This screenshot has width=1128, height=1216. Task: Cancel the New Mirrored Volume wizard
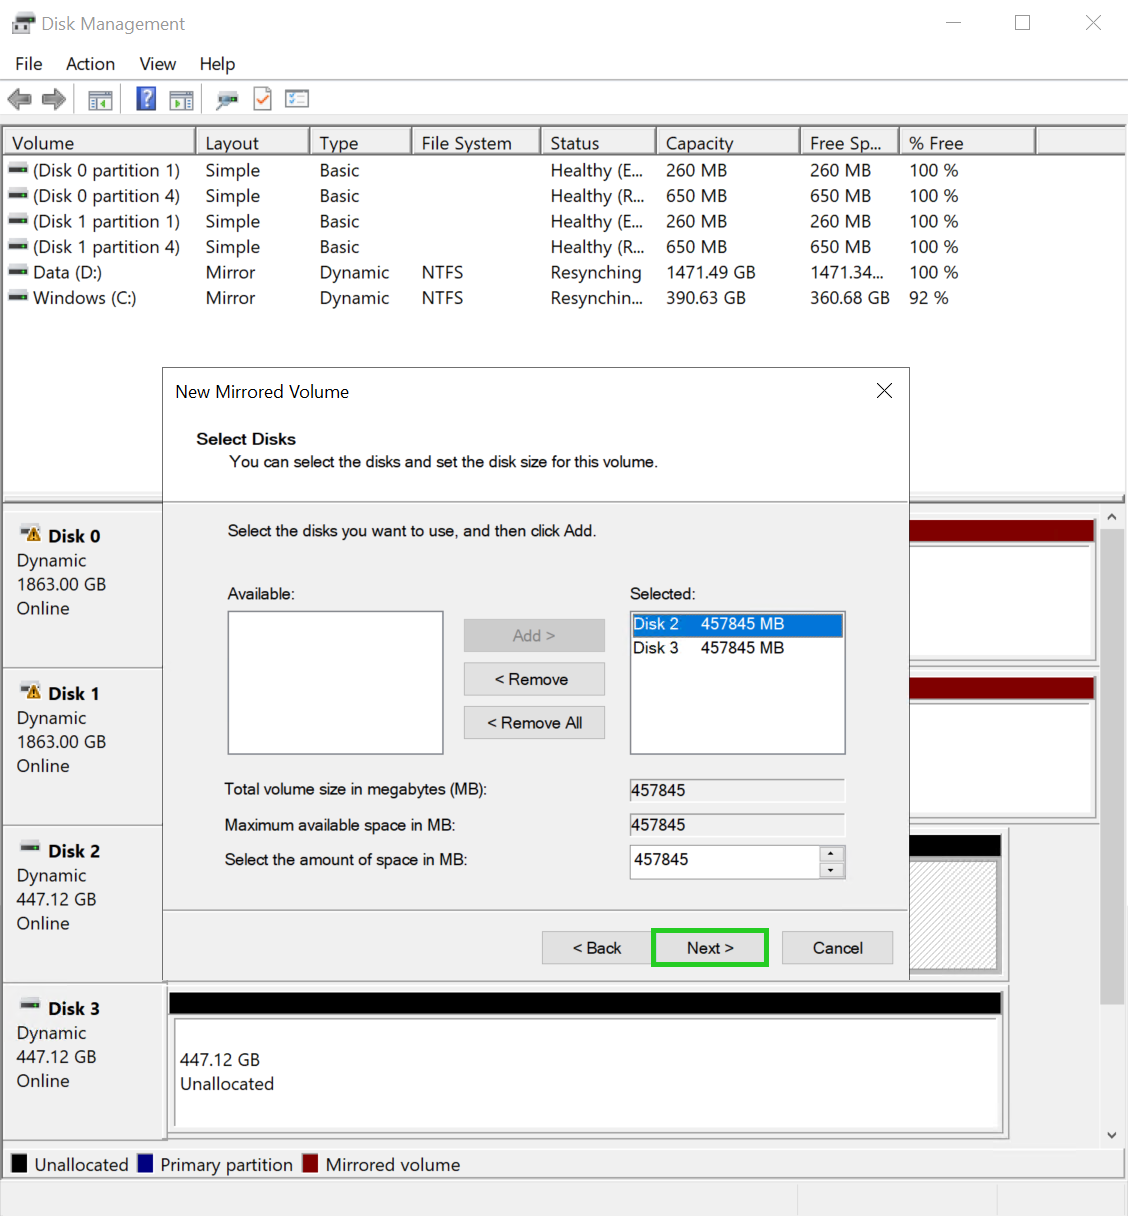(837, 947)
